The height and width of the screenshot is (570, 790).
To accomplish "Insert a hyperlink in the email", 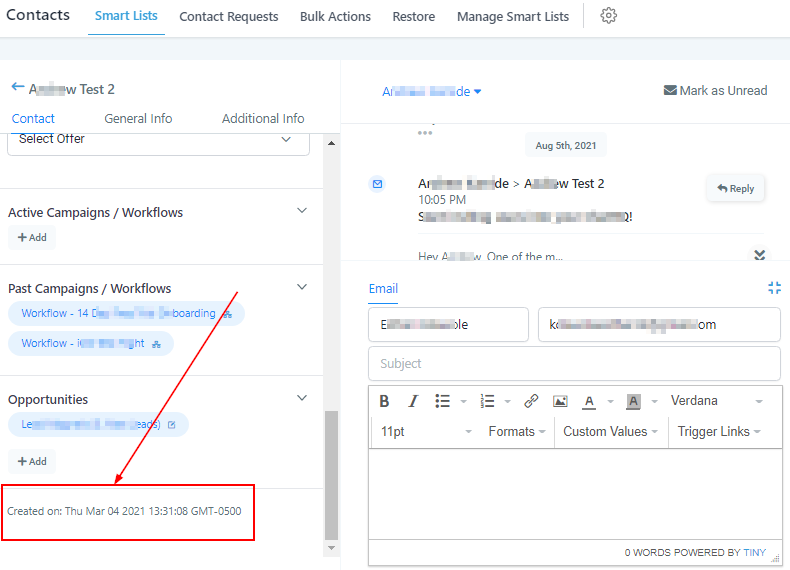I will click(531, 401).
